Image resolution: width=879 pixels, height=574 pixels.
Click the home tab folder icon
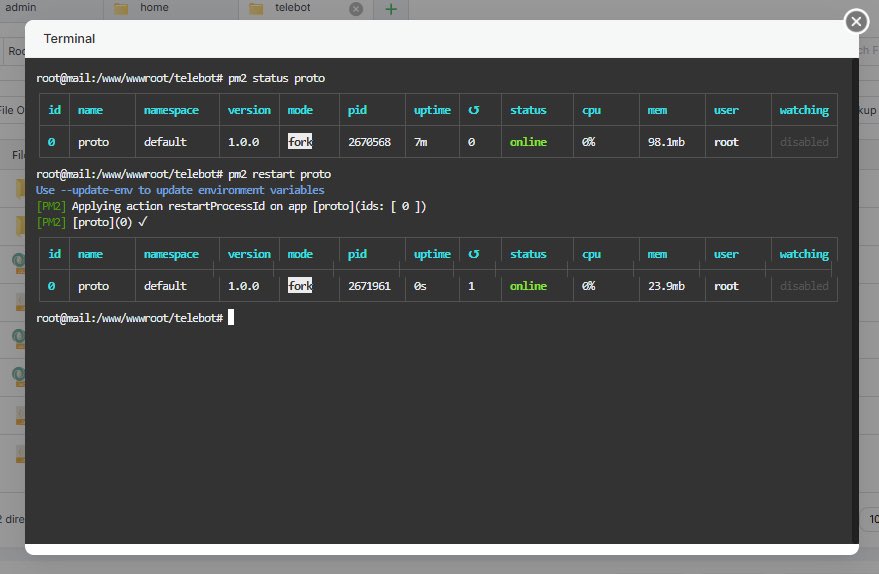point(121,8)
